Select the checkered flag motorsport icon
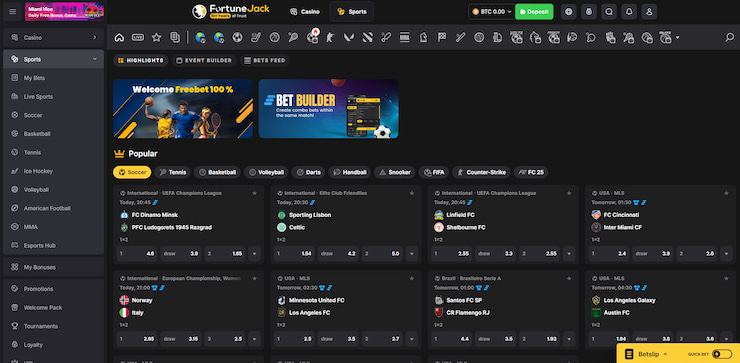 pos(442,37)
